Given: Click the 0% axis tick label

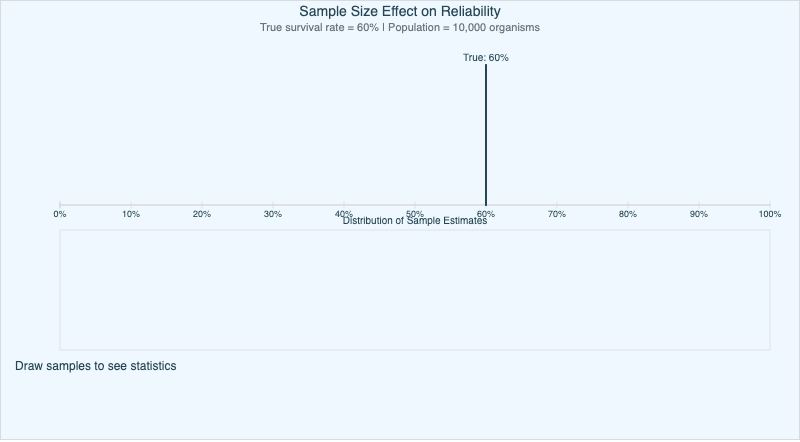Looking at the screenshot, I should 60,214.
